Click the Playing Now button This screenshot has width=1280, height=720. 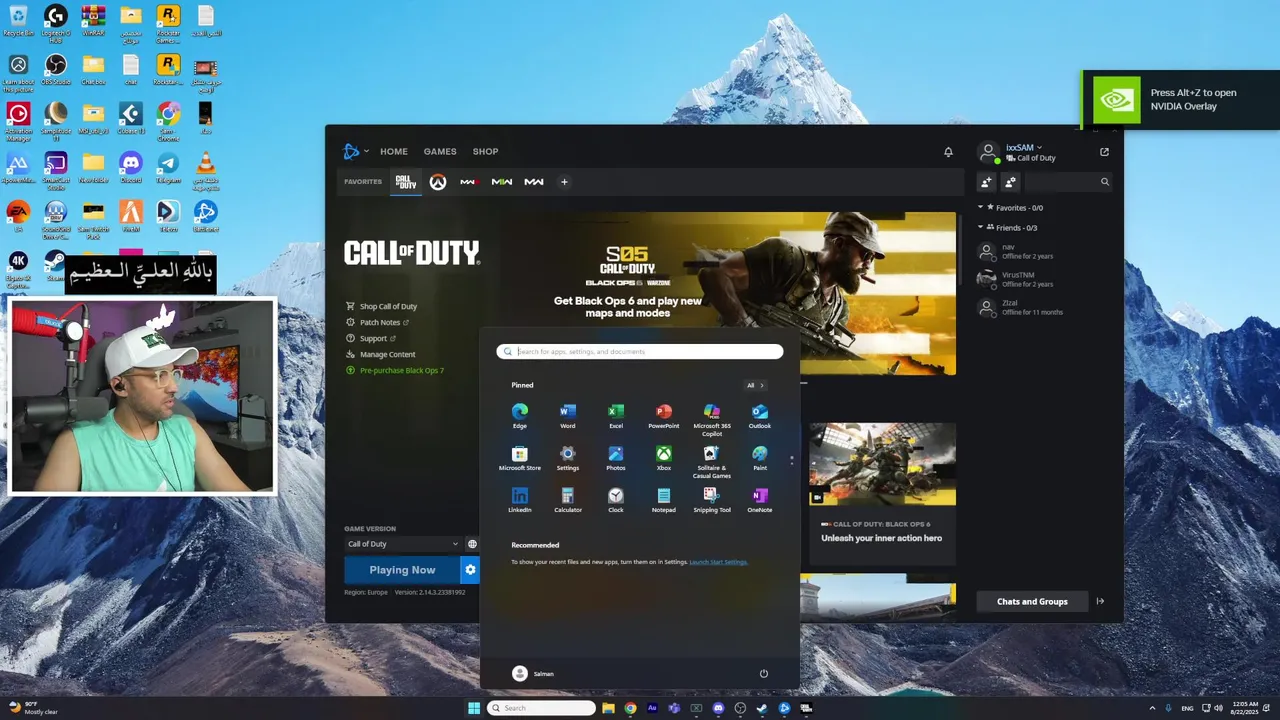(x=402, y=570)
